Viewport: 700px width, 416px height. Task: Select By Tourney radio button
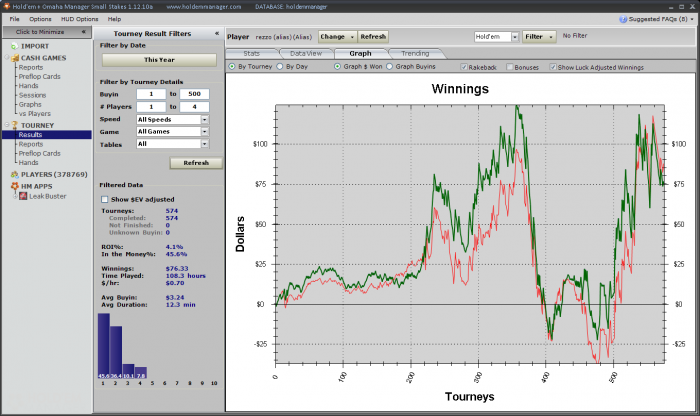coord(232,67)
